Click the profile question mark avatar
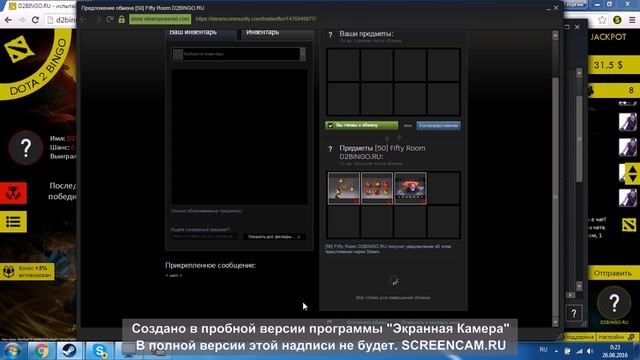The height and width of the screenshot is (360, 640). [26, 147]
